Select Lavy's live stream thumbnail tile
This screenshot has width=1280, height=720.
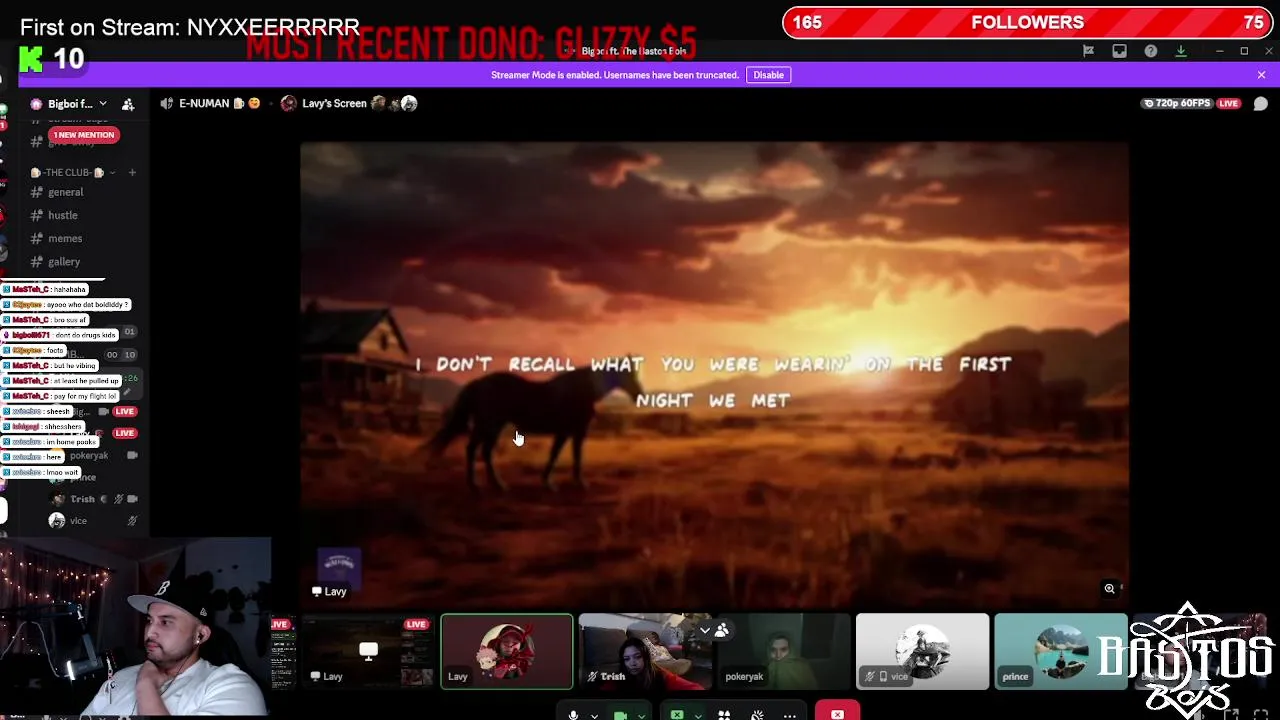point(369,651)
